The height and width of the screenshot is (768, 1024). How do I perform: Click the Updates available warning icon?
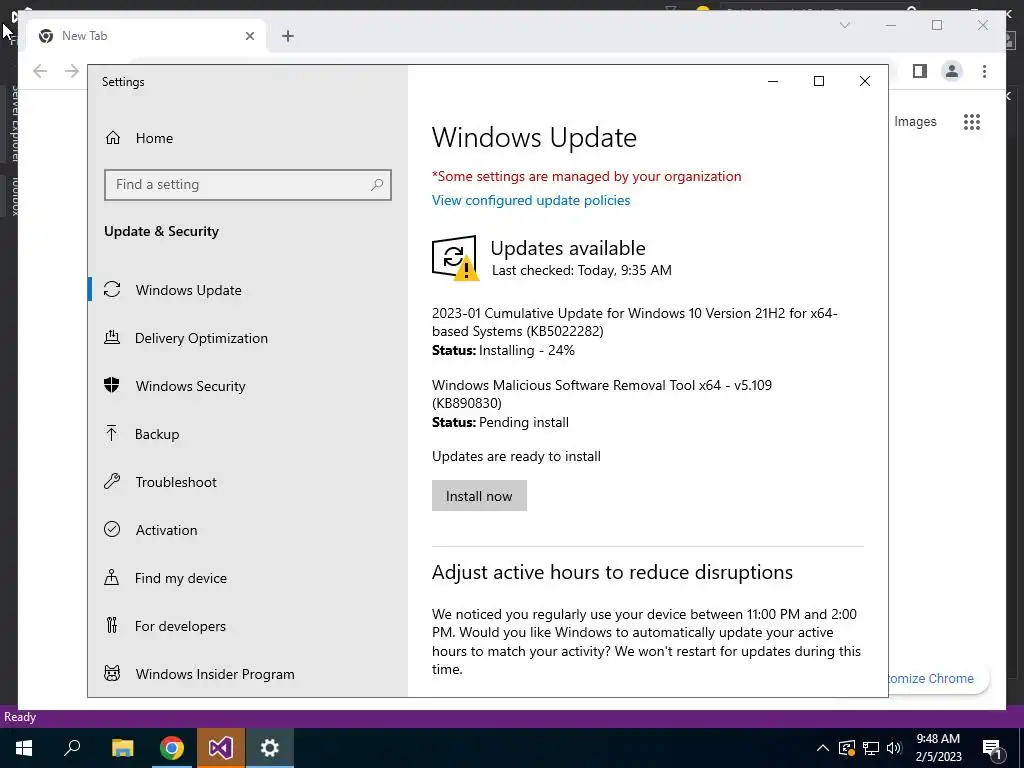[455, 258]
